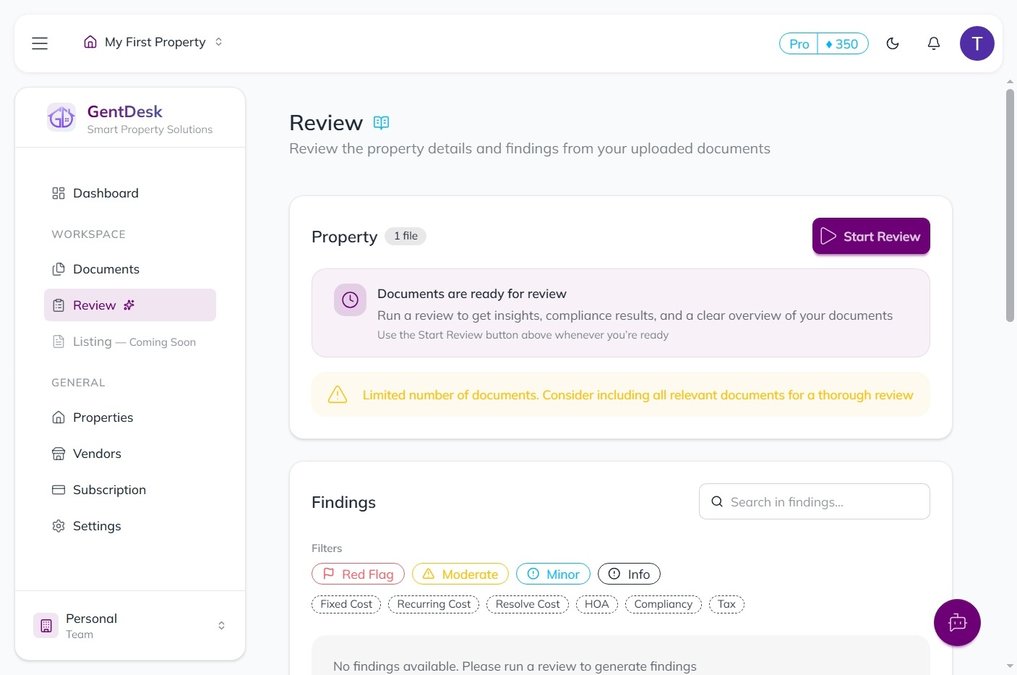Open the notifications bell
The width and height of the screenshot is (1017, 675).
coord(931,42)
